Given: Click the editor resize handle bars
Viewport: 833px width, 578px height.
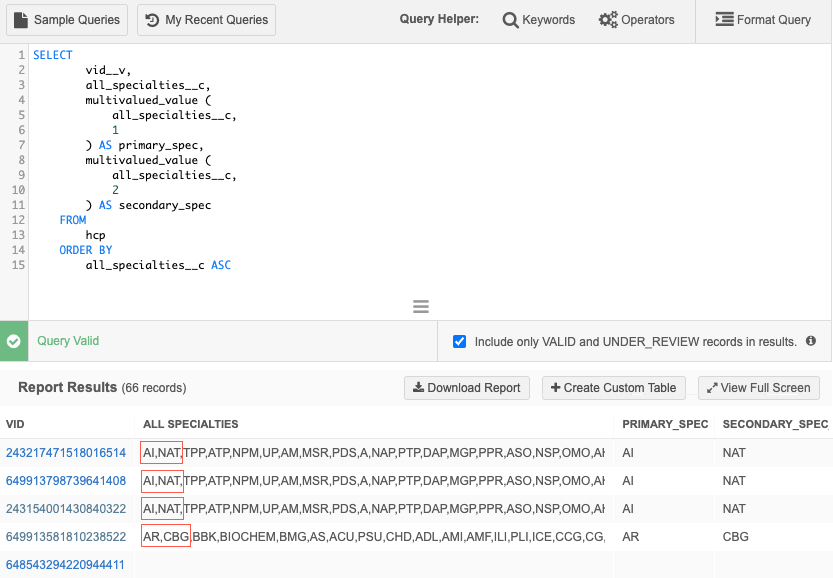Looking at the screenshot, I should 421,306.
